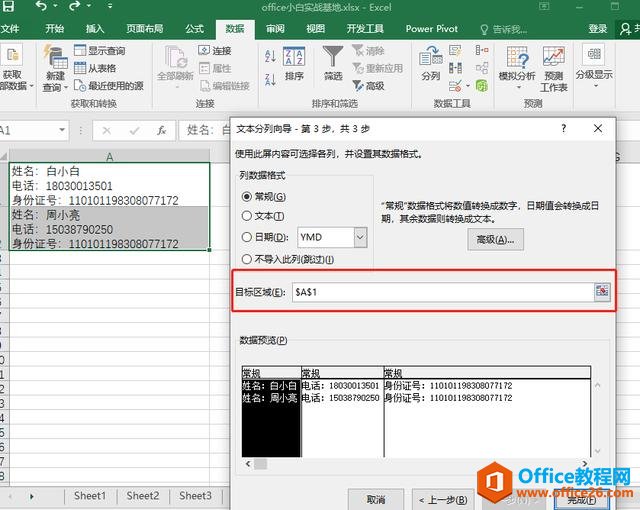The width and height of the screenshot is (640, 510).
Task: Click the Data Validation icon
Action: [455, 86]
